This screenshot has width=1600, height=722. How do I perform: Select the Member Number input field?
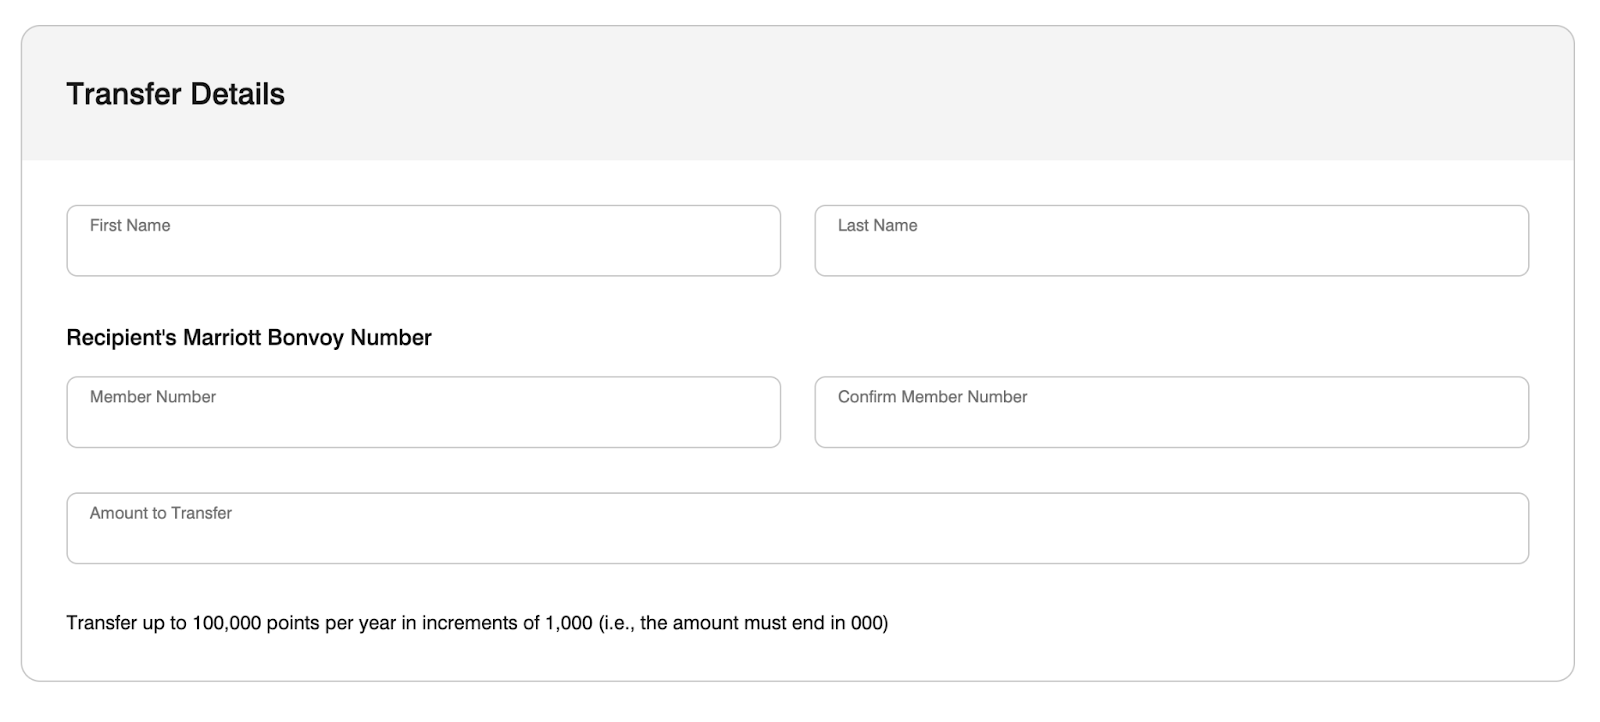click(423, 412)
